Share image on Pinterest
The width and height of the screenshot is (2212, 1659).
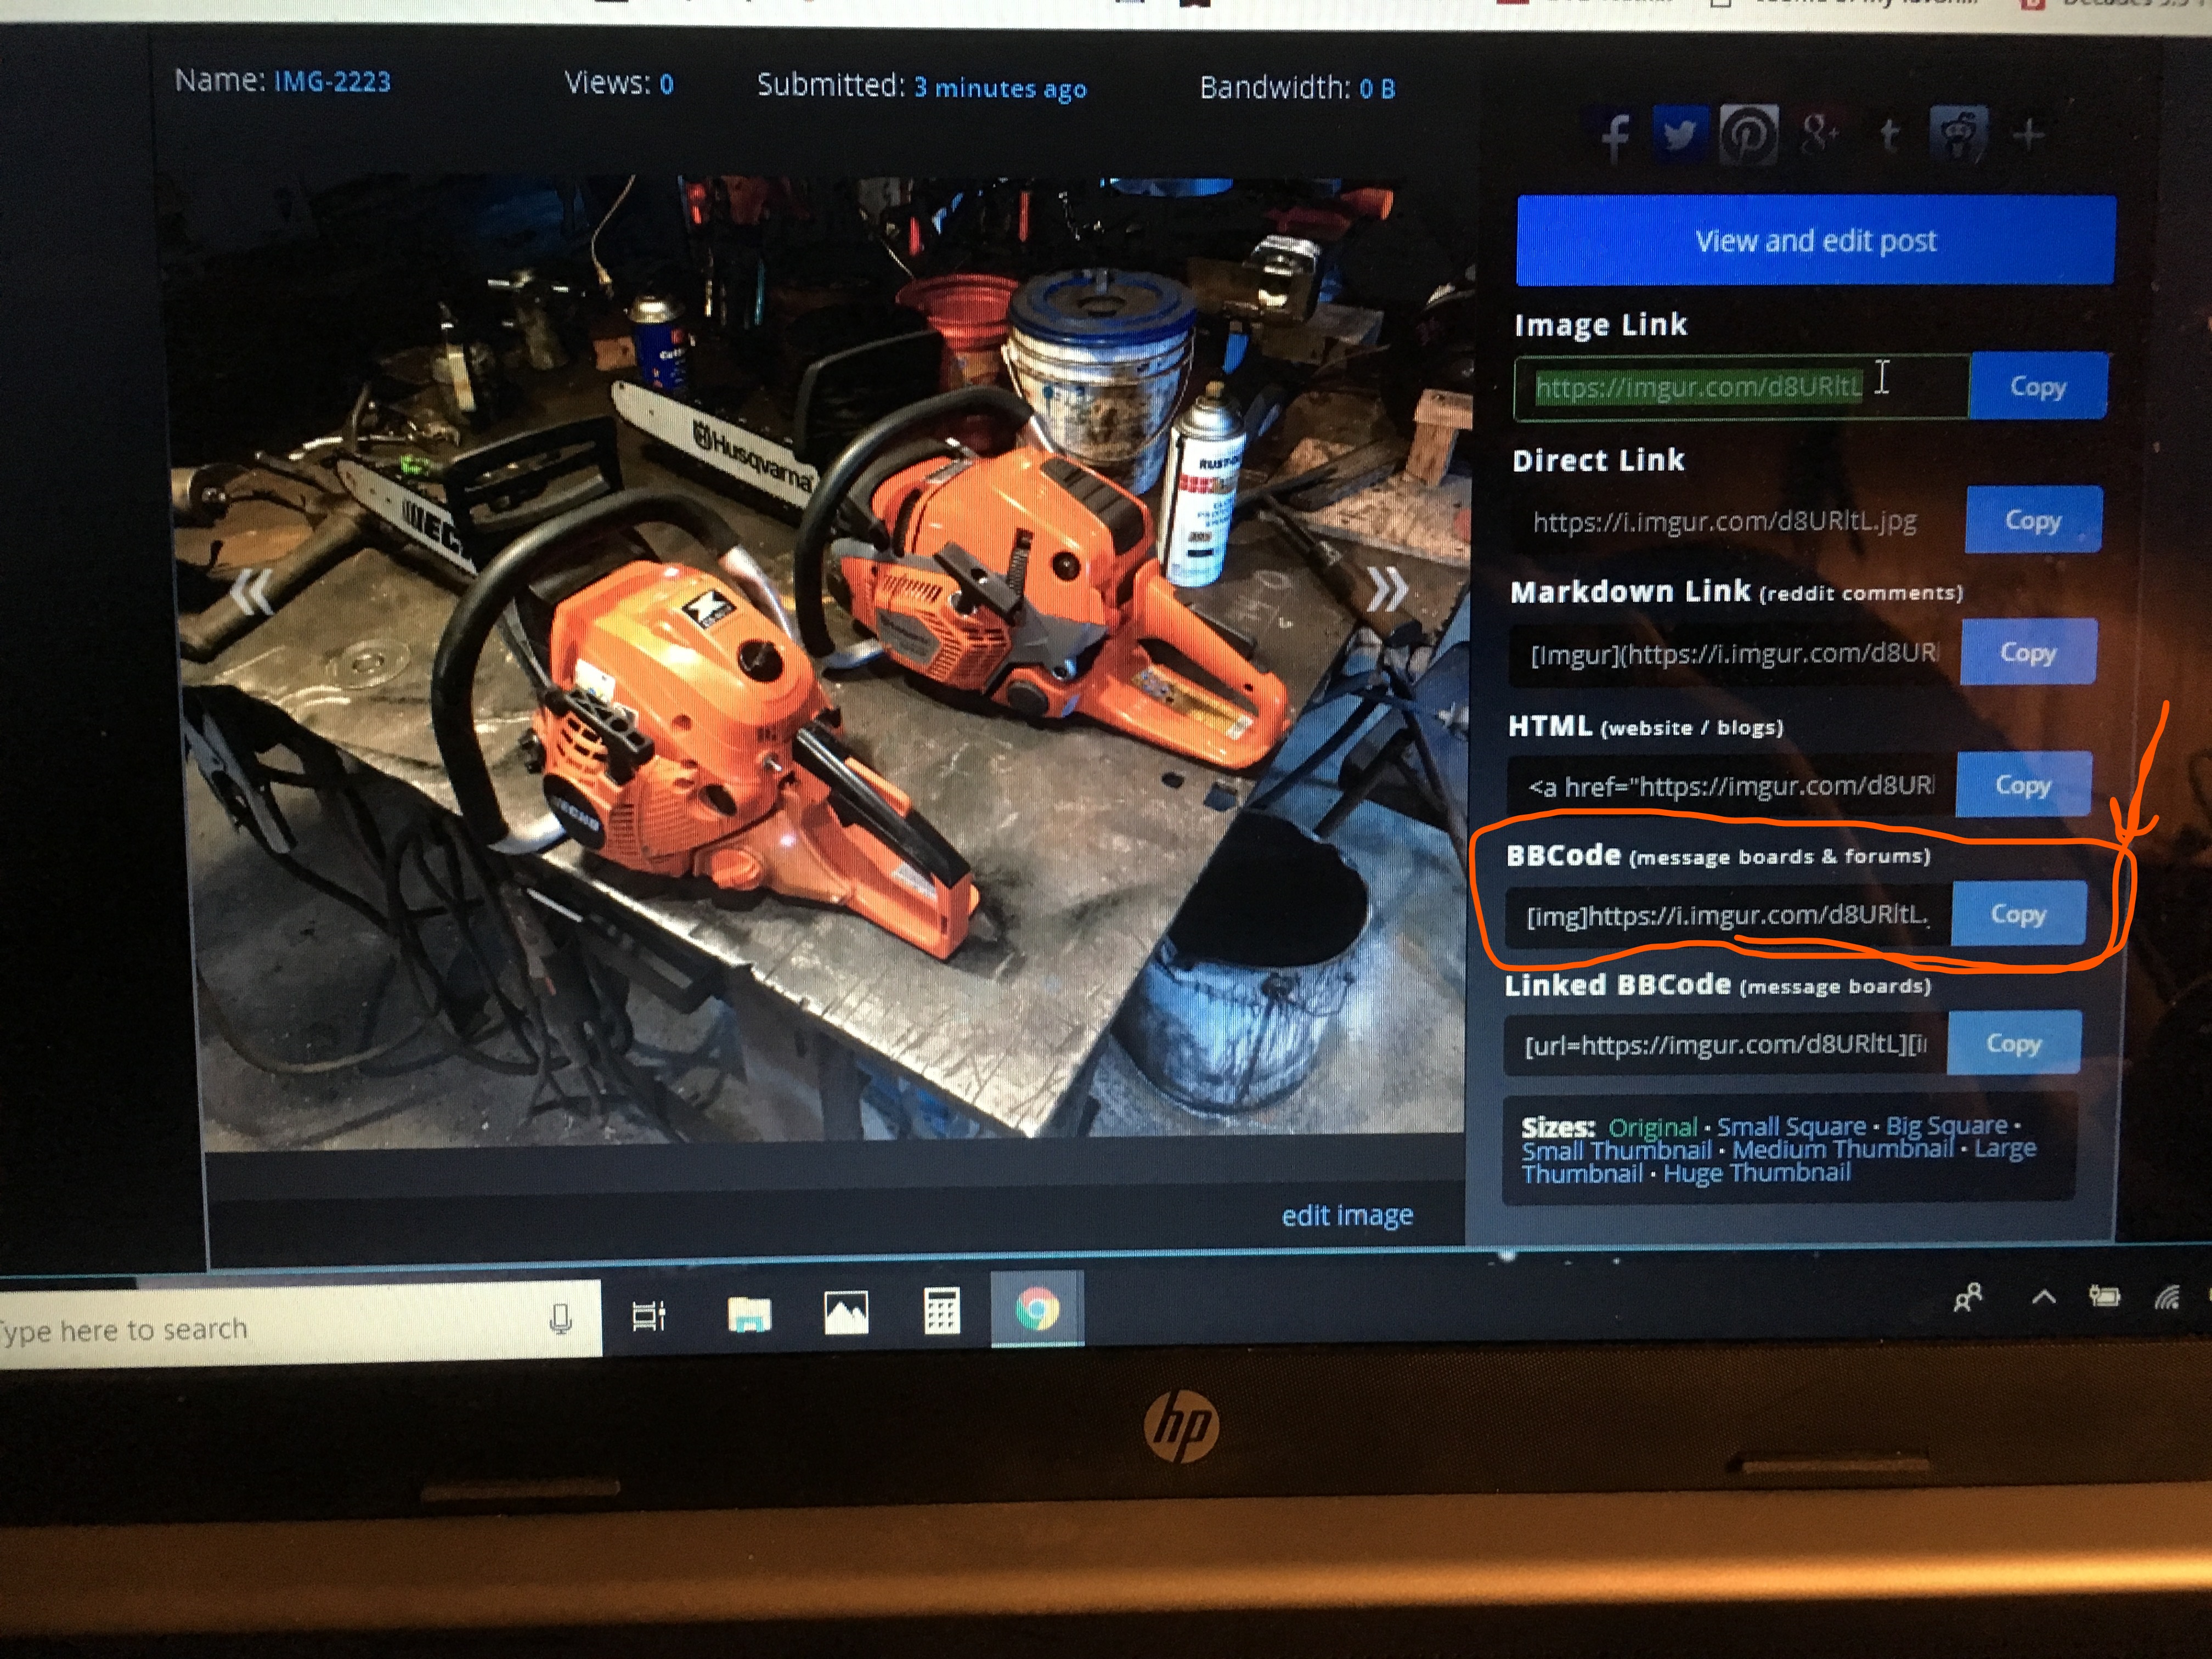pos(1748,134)
